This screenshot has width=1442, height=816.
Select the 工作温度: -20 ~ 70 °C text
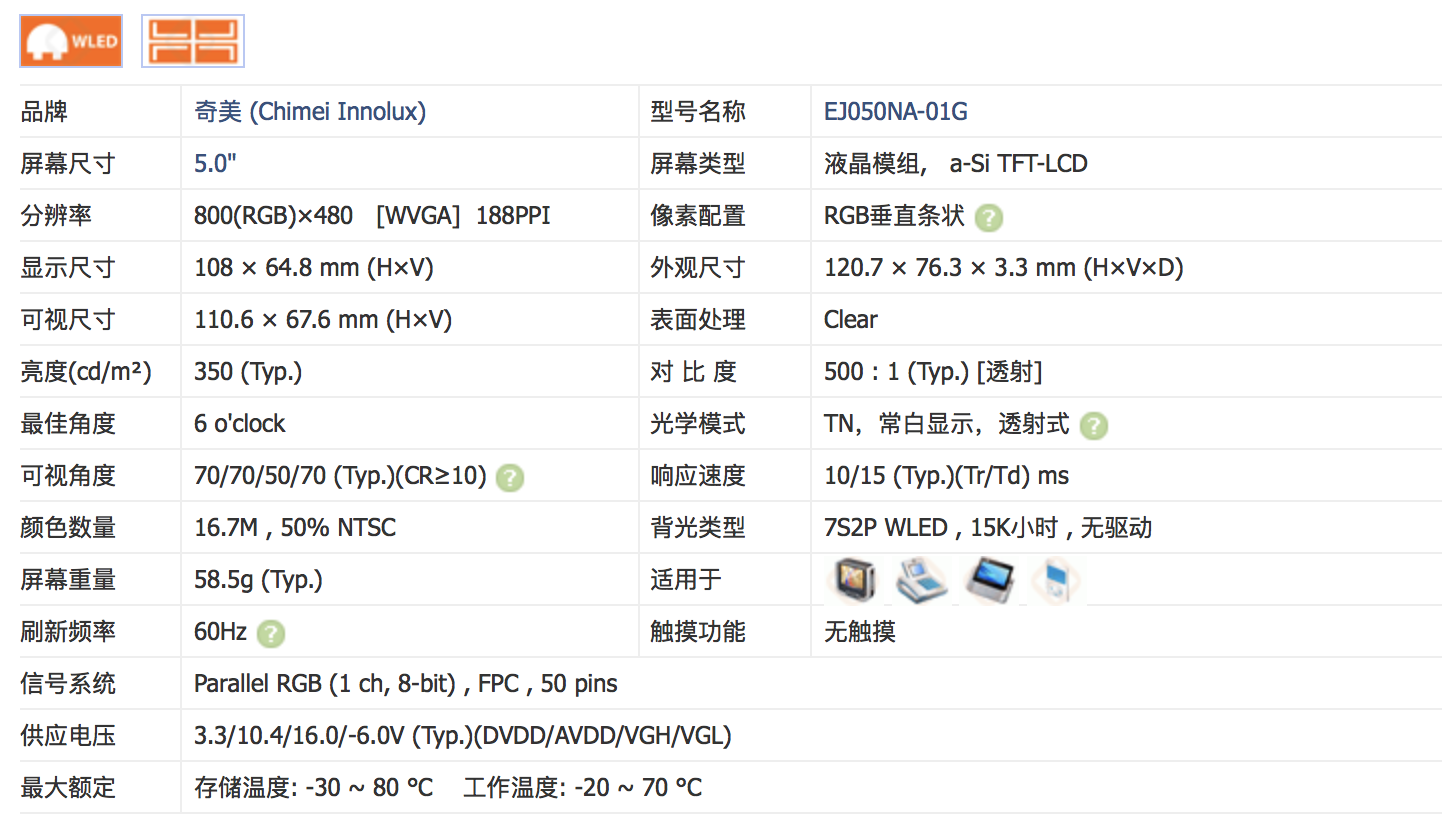tap(583, 787)
